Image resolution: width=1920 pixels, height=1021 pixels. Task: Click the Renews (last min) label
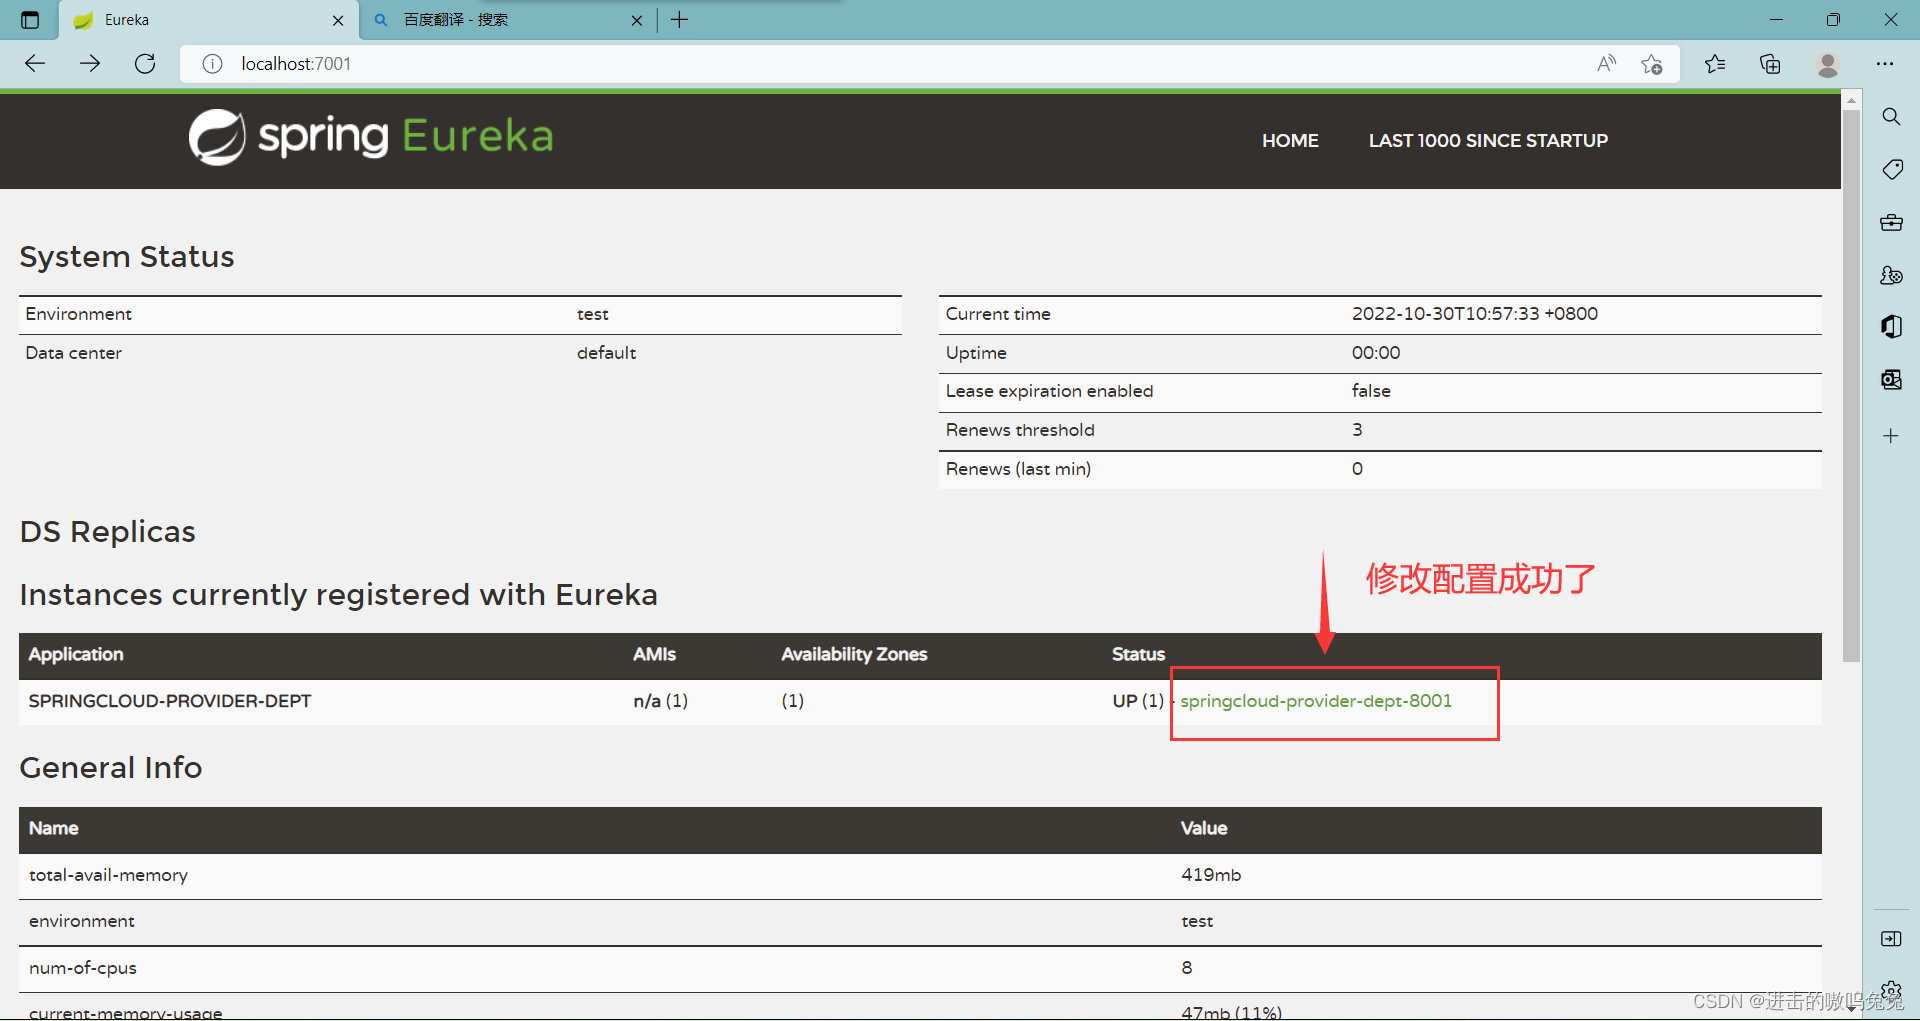click(1018, 469)
